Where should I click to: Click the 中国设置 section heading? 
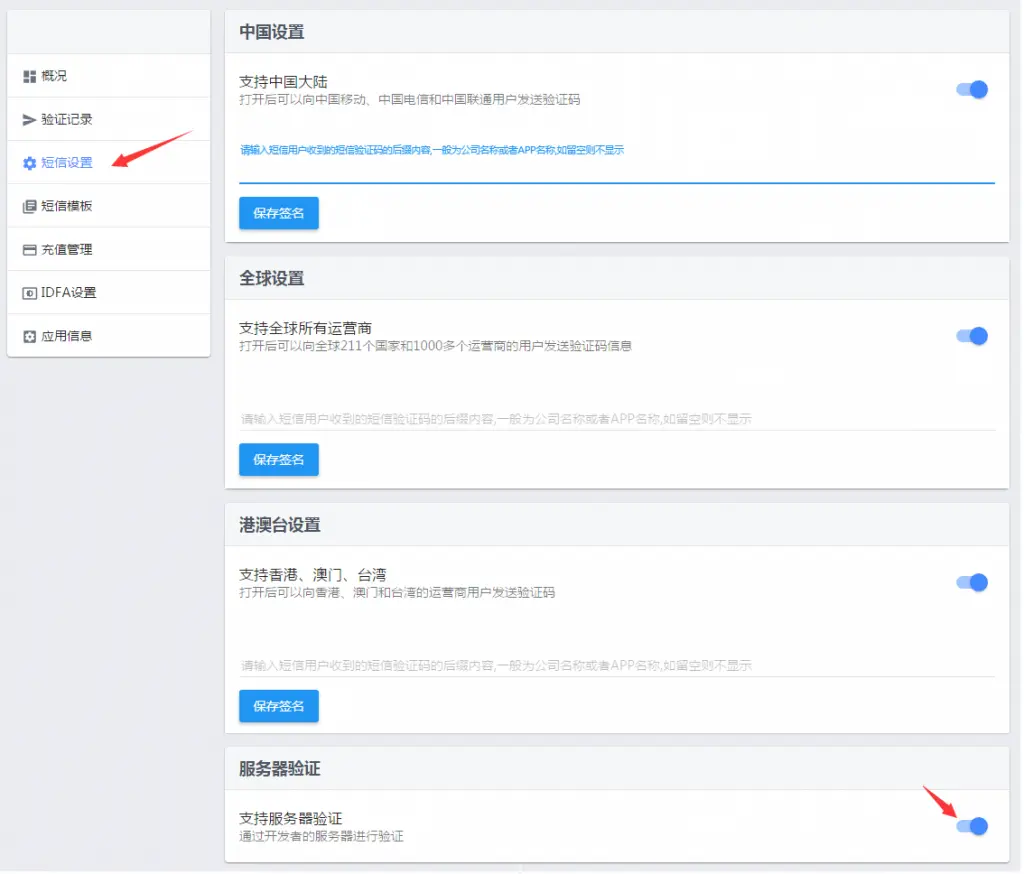(272, 32)
